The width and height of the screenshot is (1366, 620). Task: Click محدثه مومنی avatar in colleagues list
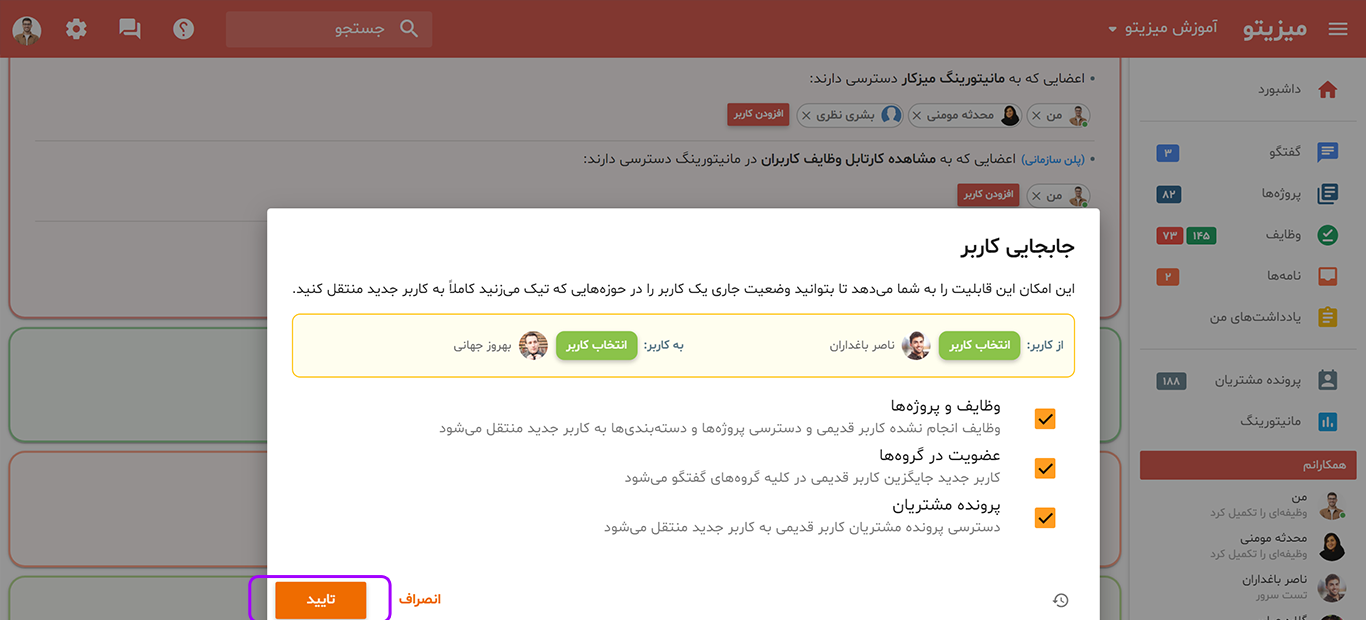1331,546
